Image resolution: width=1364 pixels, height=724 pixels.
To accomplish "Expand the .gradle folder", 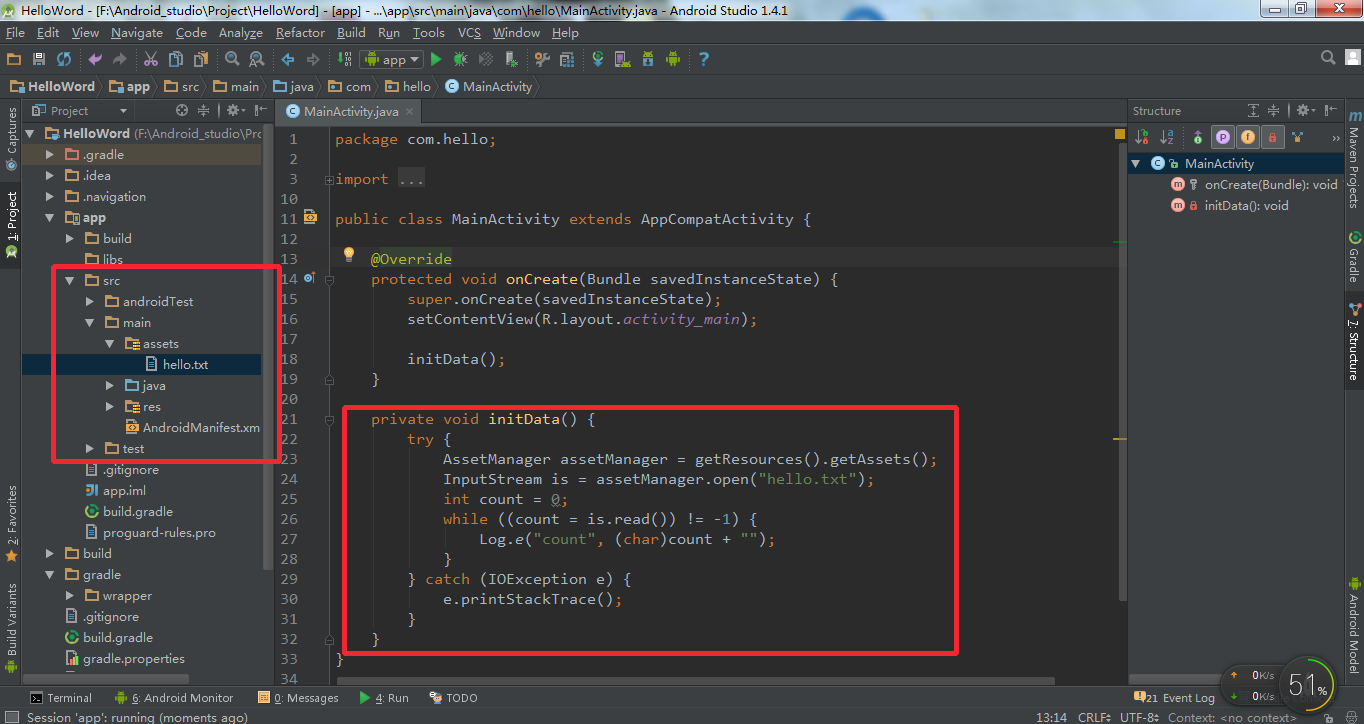I will tap(50, 154).
